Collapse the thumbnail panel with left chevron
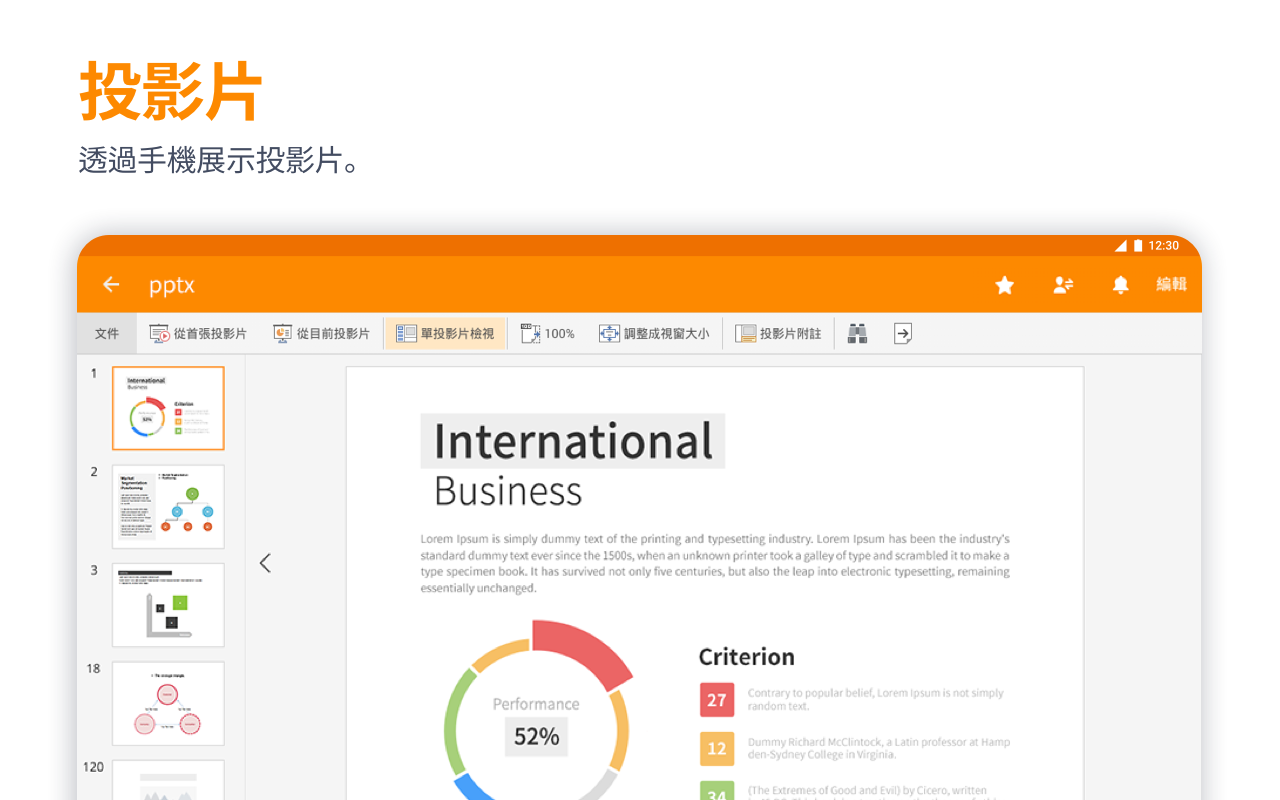Image resolution: width=1280 pixels, height=800 pixels. [x=265, y=563]
